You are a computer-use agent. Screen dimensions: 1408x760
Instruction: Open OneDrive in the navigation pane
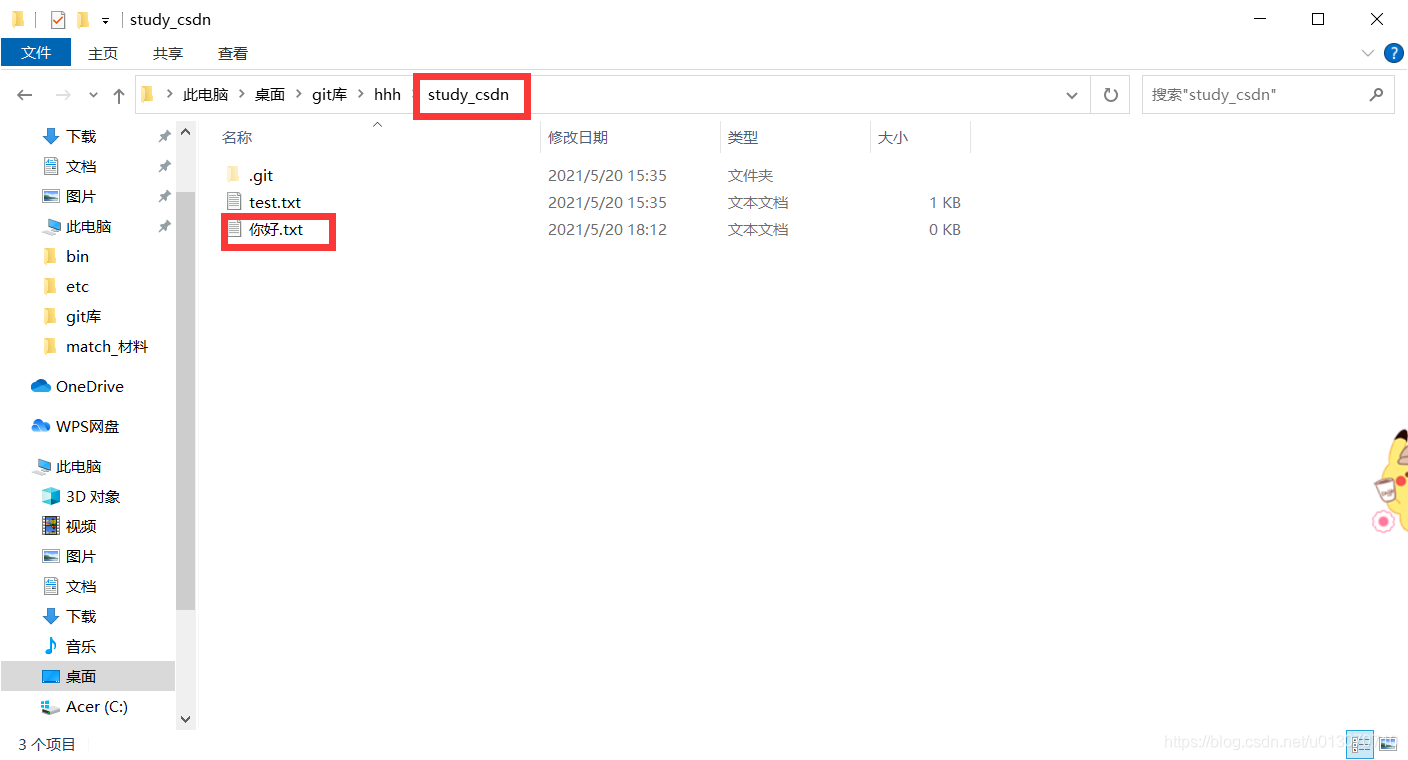point(88,386)
